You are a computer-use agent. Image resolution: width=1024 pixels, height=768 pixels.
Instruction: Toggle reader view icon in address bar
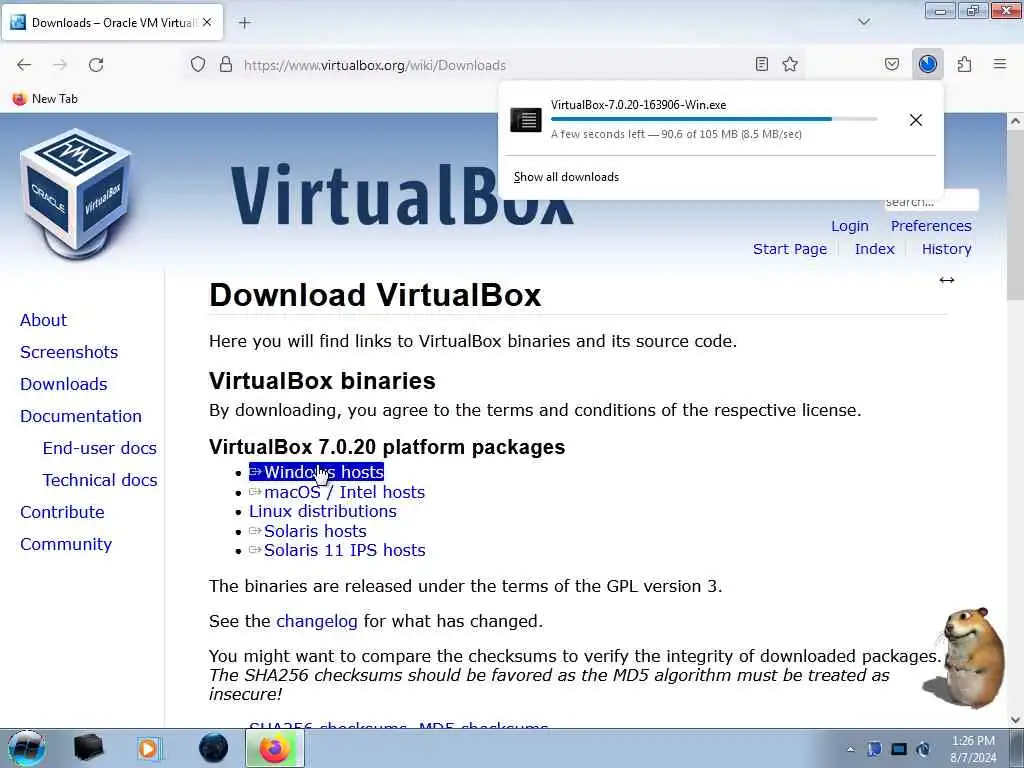[761, 64]
